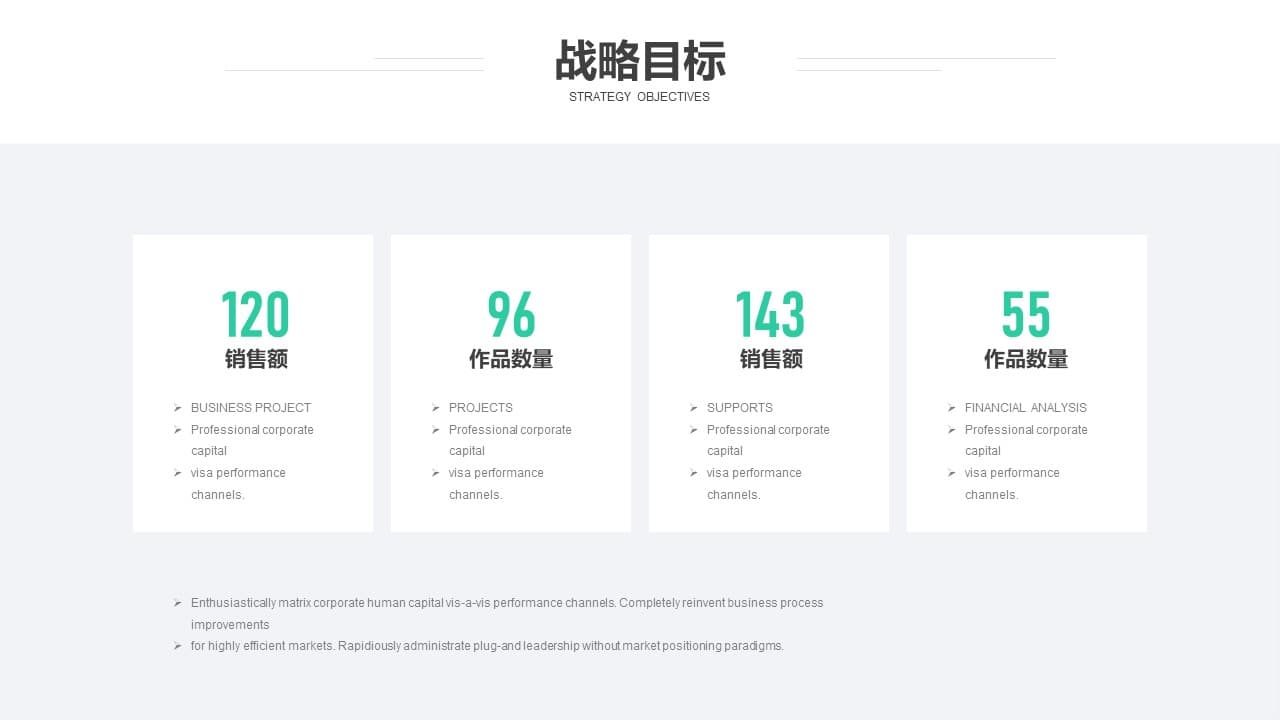Click the STRATEGY OBJECTIVES subtitle
The image size is (1280, 720).
point(639,97)
